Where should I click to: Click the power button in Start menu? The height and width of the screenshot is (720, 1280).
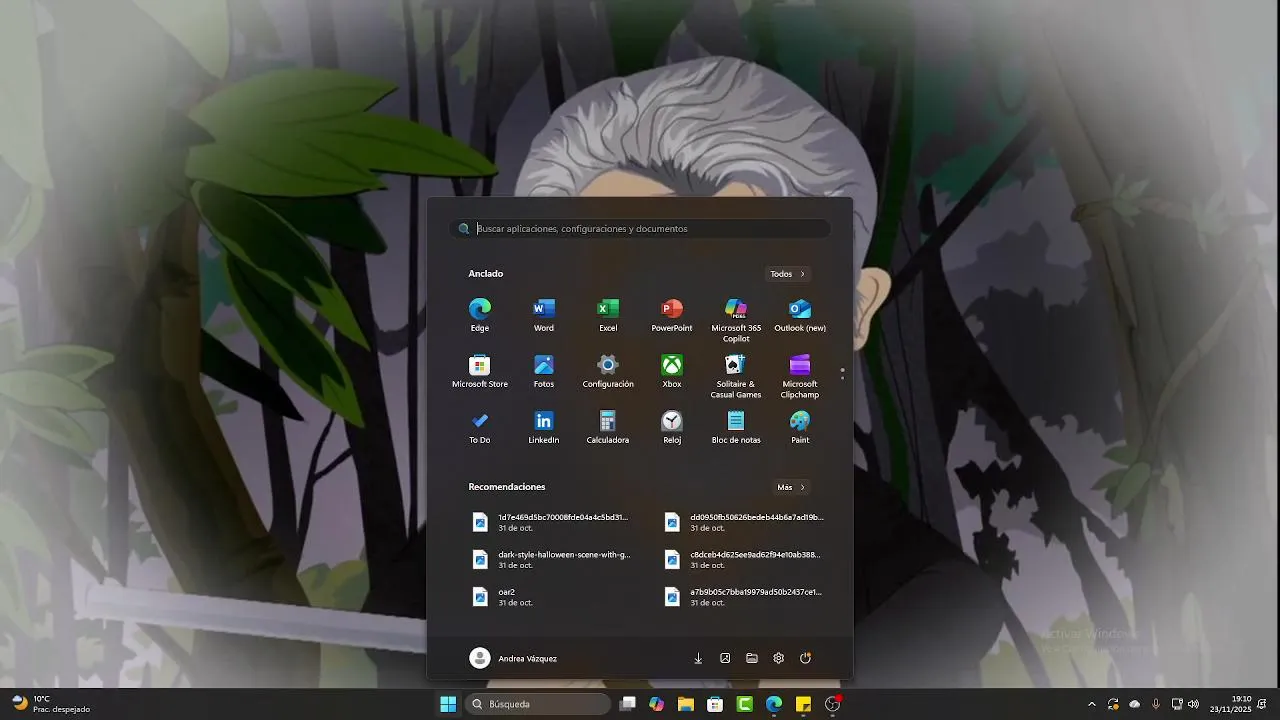(806, 658)
